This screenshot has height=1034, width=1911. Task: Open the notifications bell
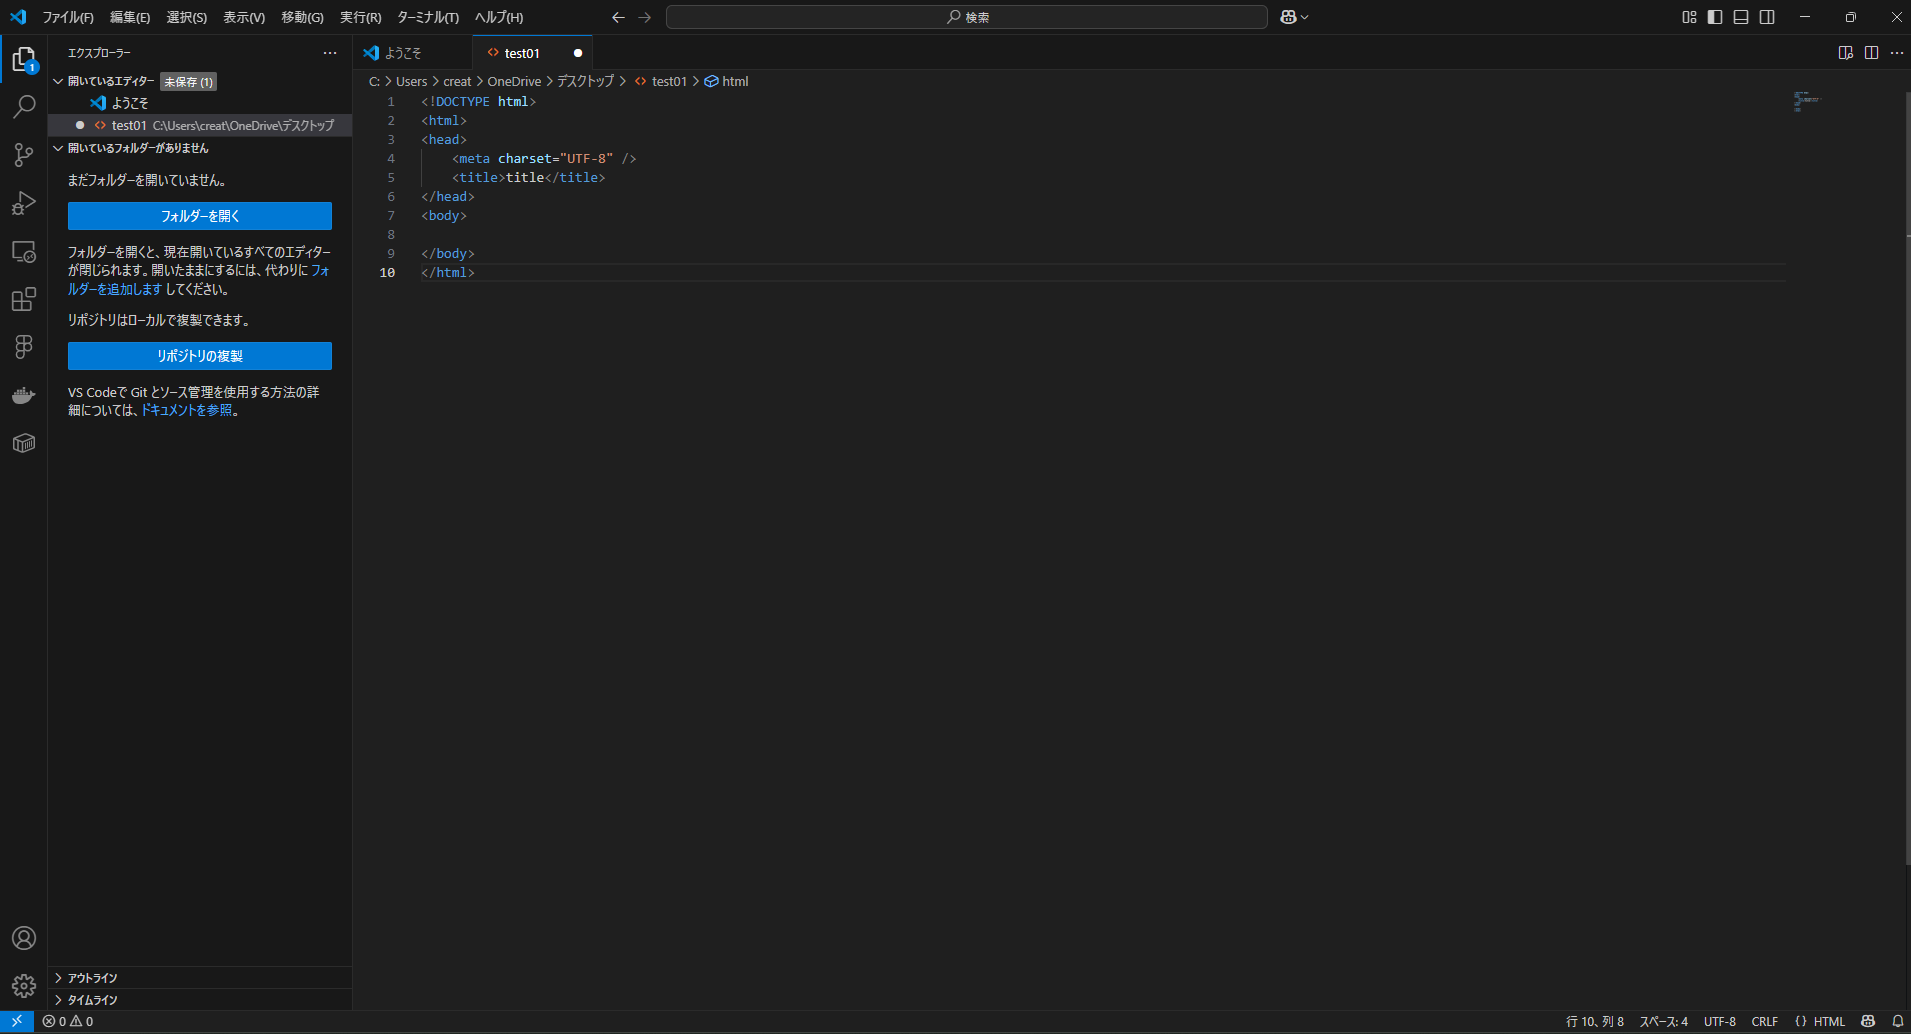point(1898,1021)
